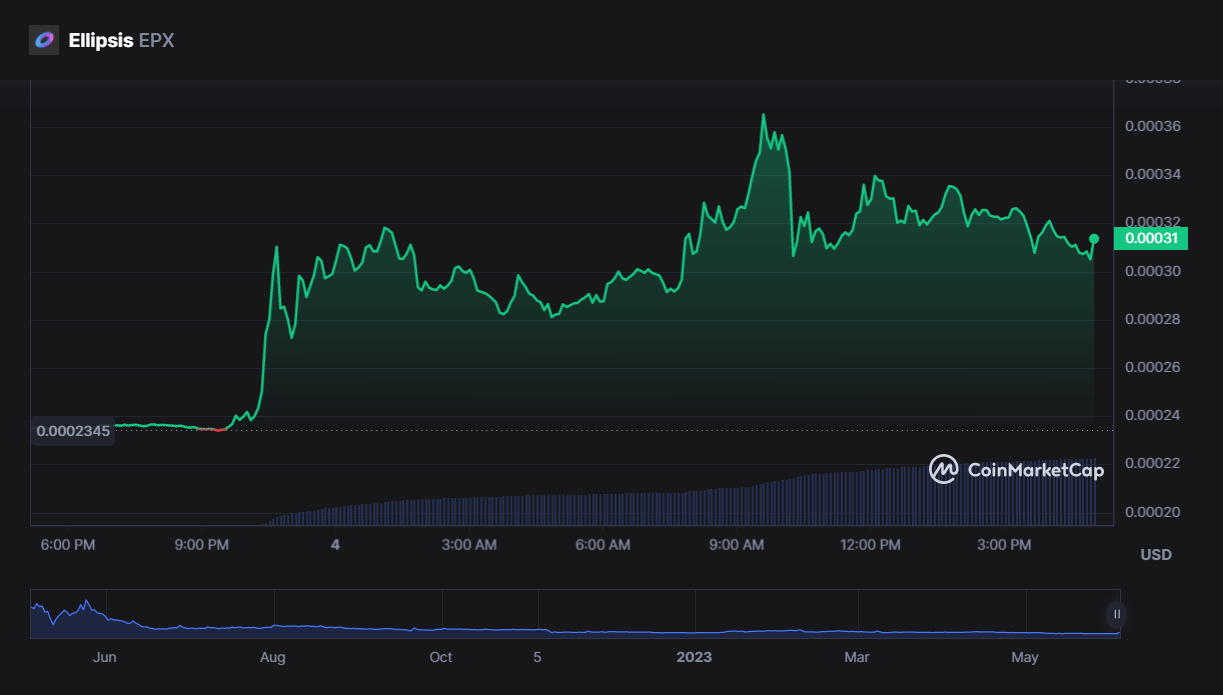Click May on the overview timeline
The image size is (1223, 695).
1025,657
